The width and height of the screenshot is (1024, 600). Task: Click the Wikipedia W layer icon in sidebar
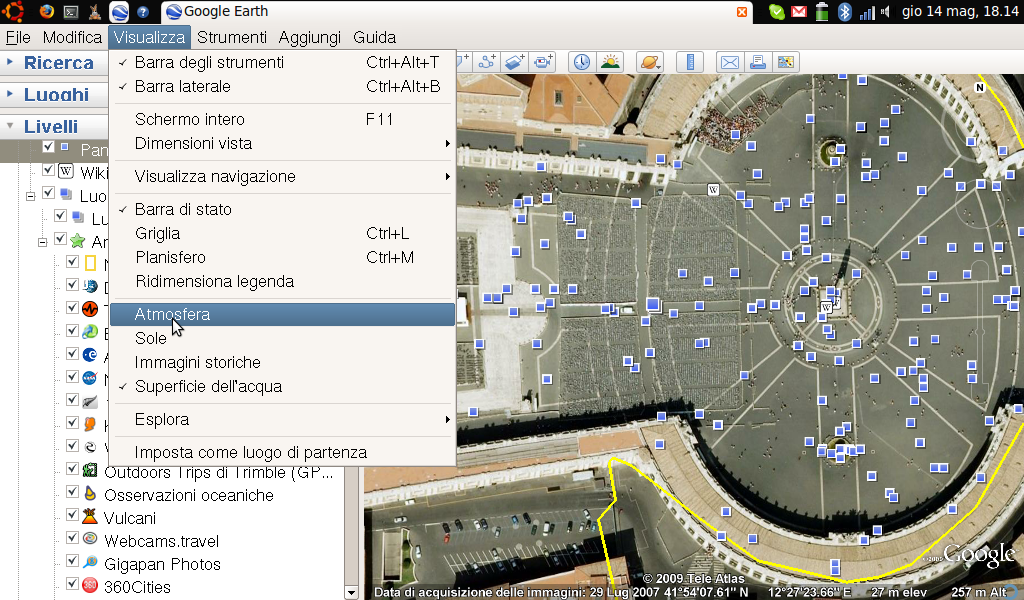66,171
